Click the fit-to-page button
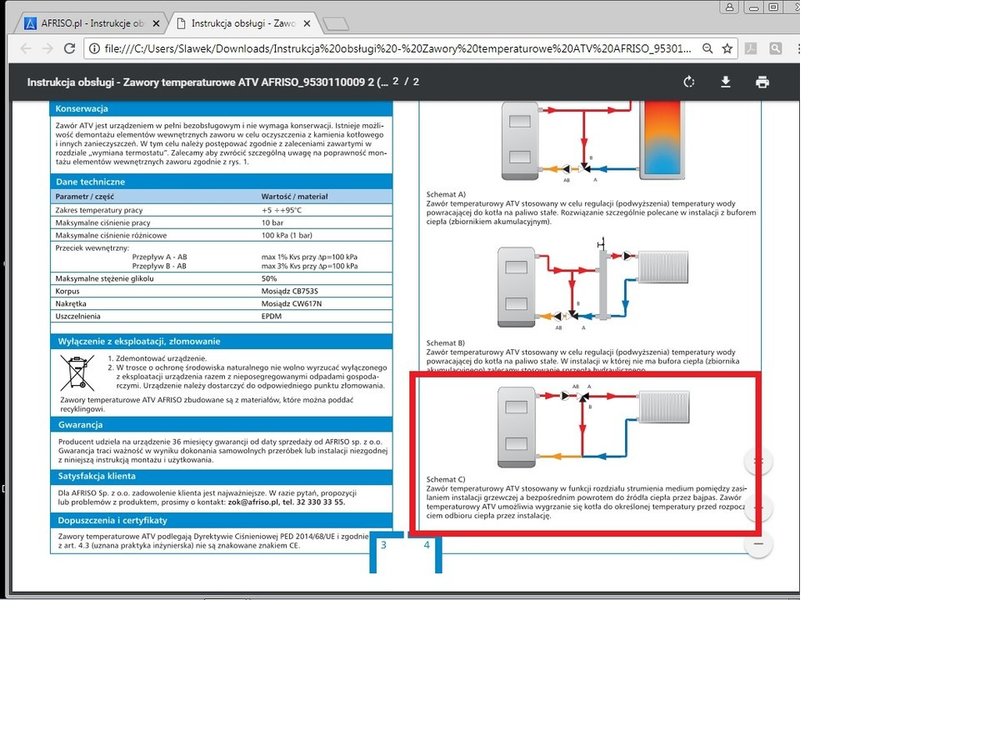The width and height of the screenshot is (1000, 750). pos(759,461)
